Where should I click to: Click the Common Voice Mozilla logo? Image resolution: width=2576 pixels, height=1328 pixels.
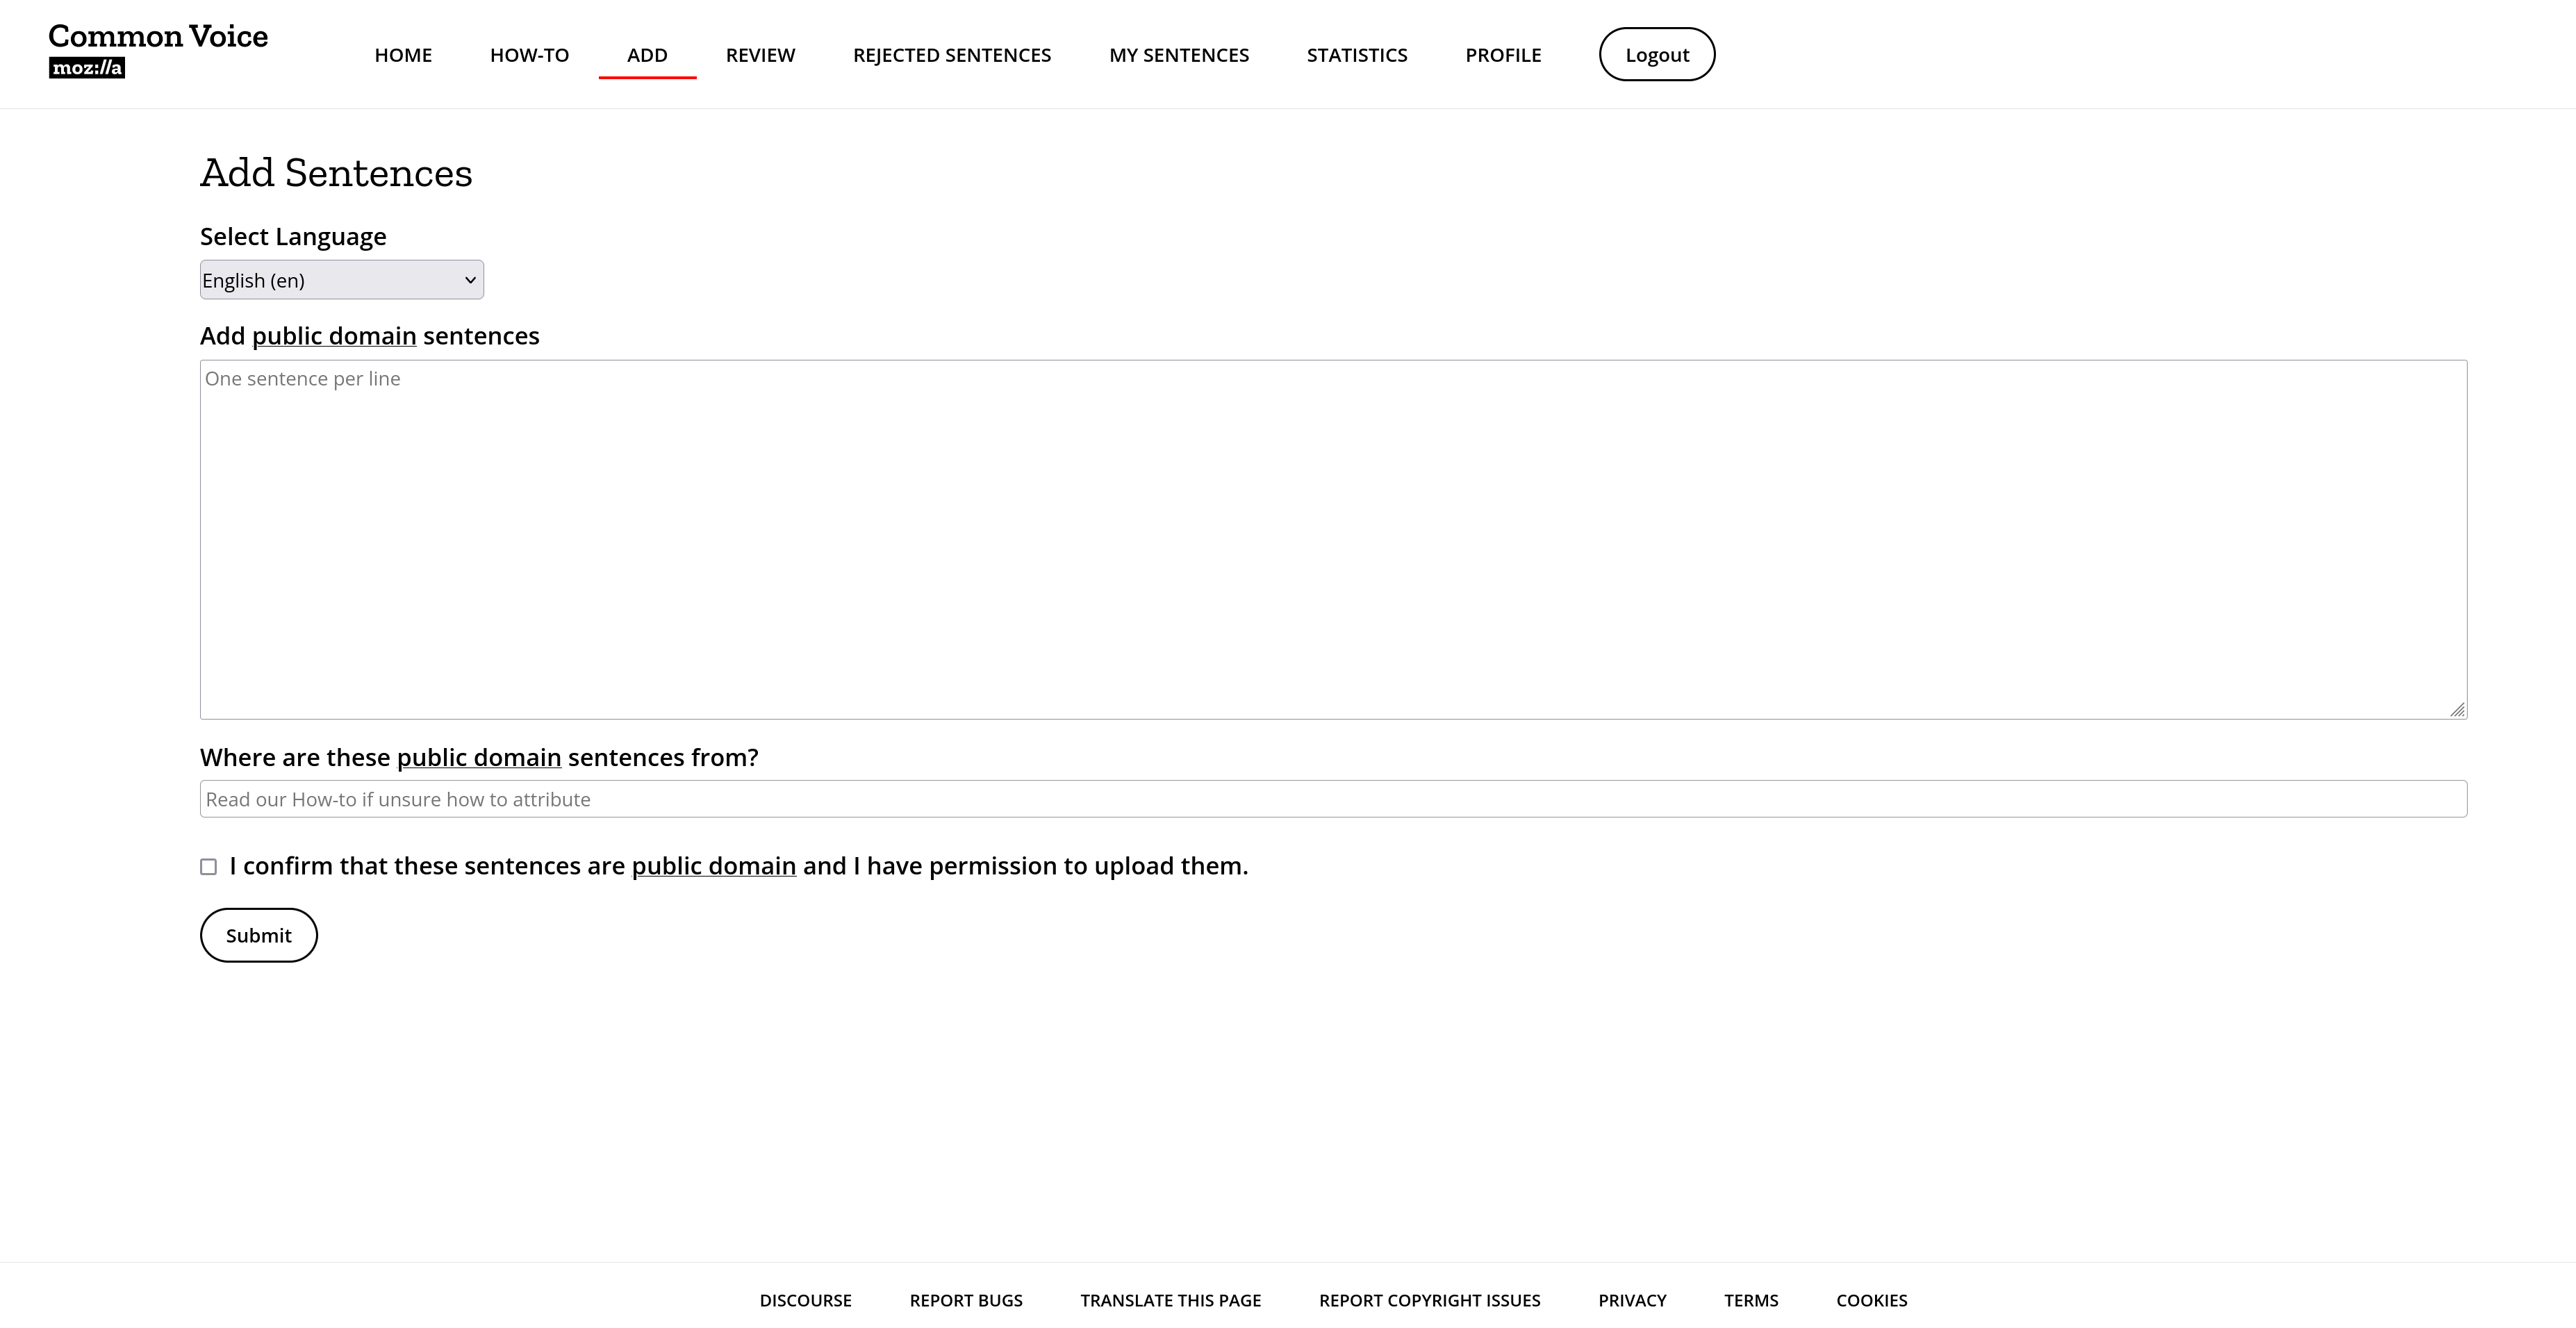coord(158,50)
